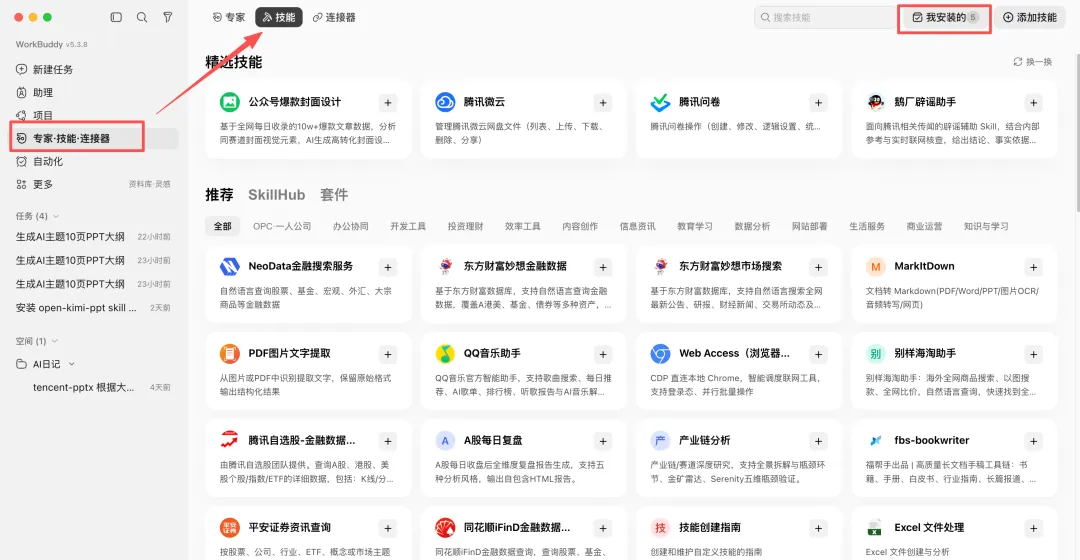Open the QQ音乐助手 app icon
1080x560 pixels.
445,353
